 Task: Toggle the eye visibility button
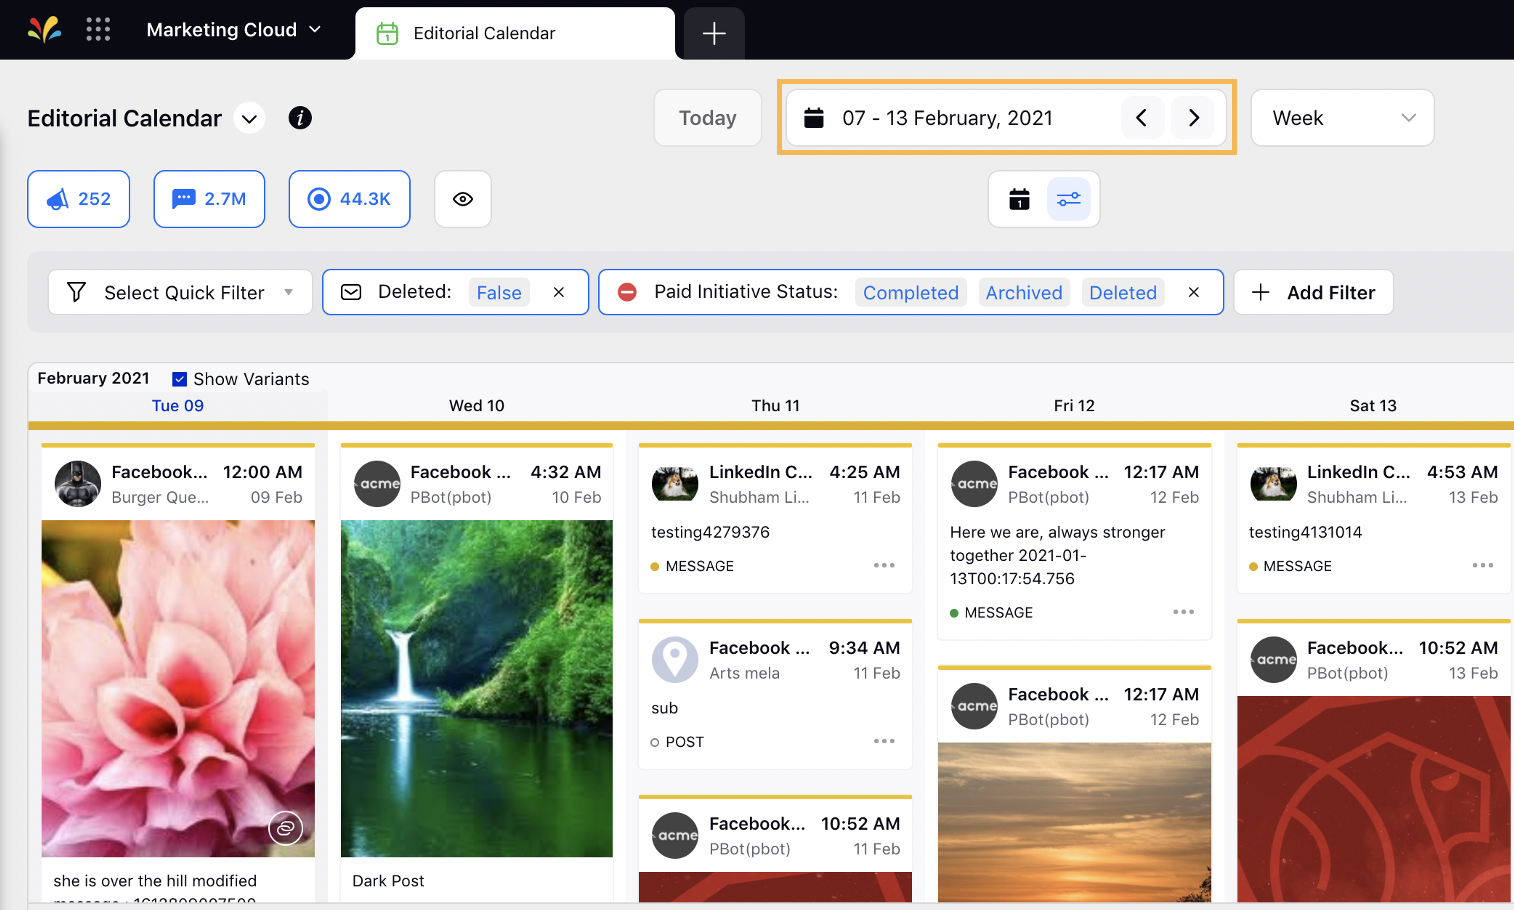463,199
